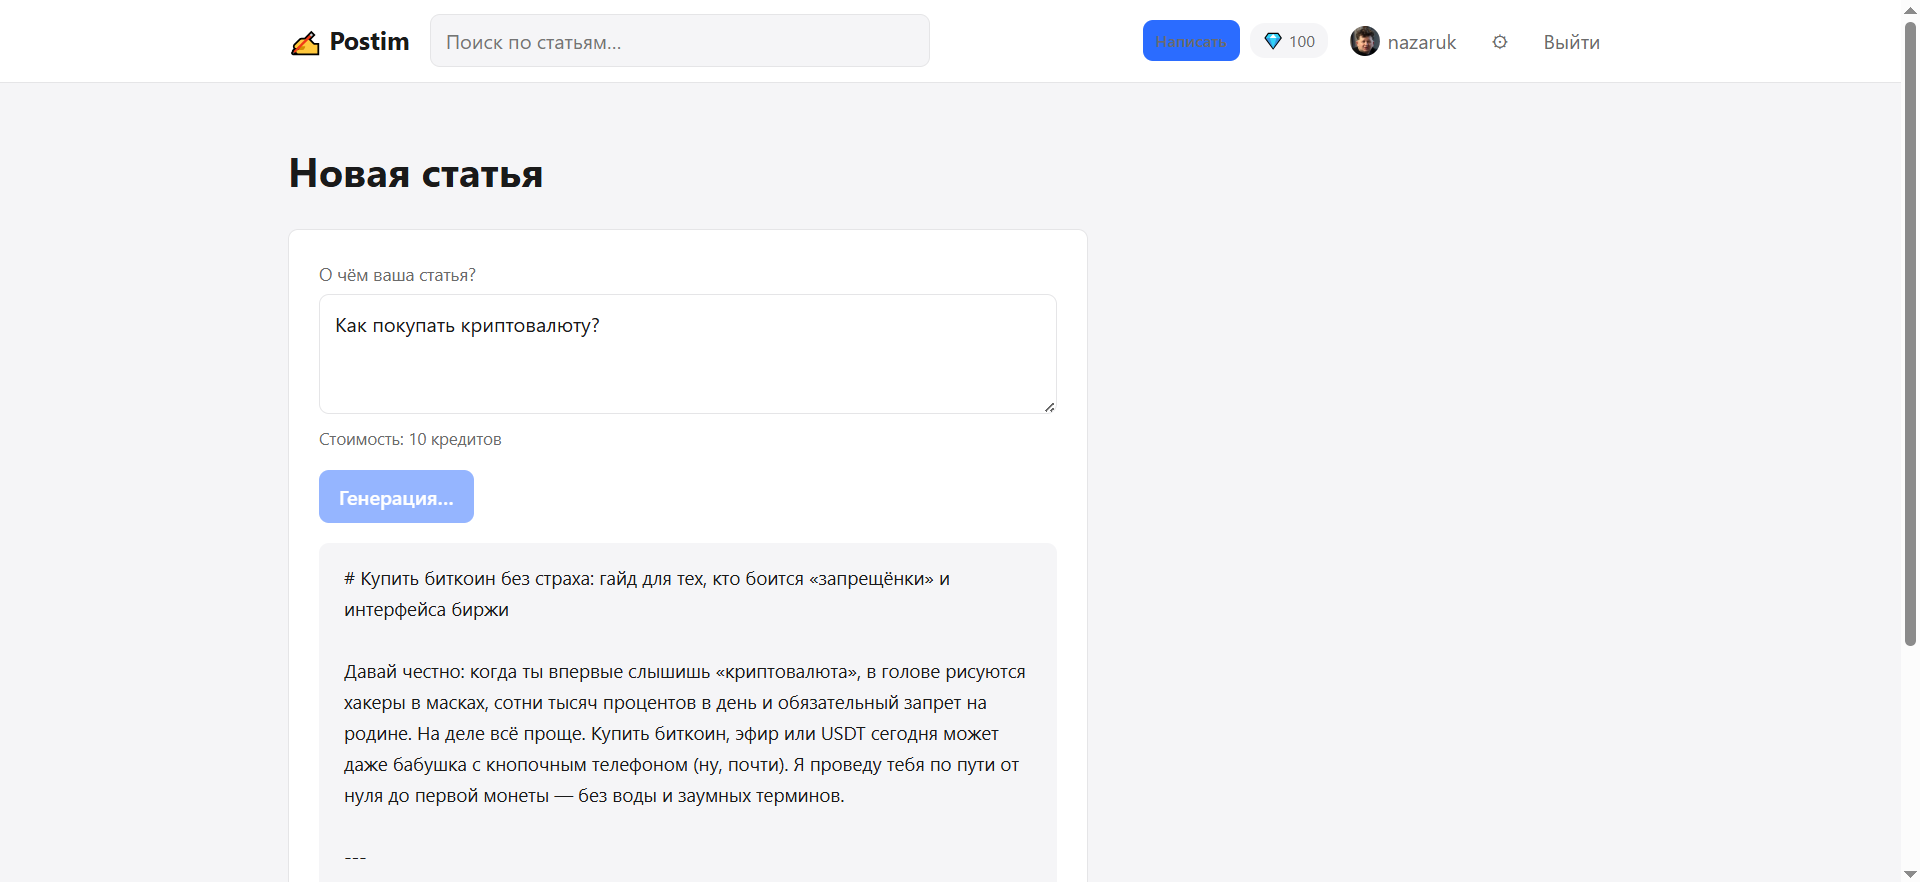Click the blue diamond credits icon
Image resolution: width=1920 pixels, height=882 pixels.
[1273, 41]
